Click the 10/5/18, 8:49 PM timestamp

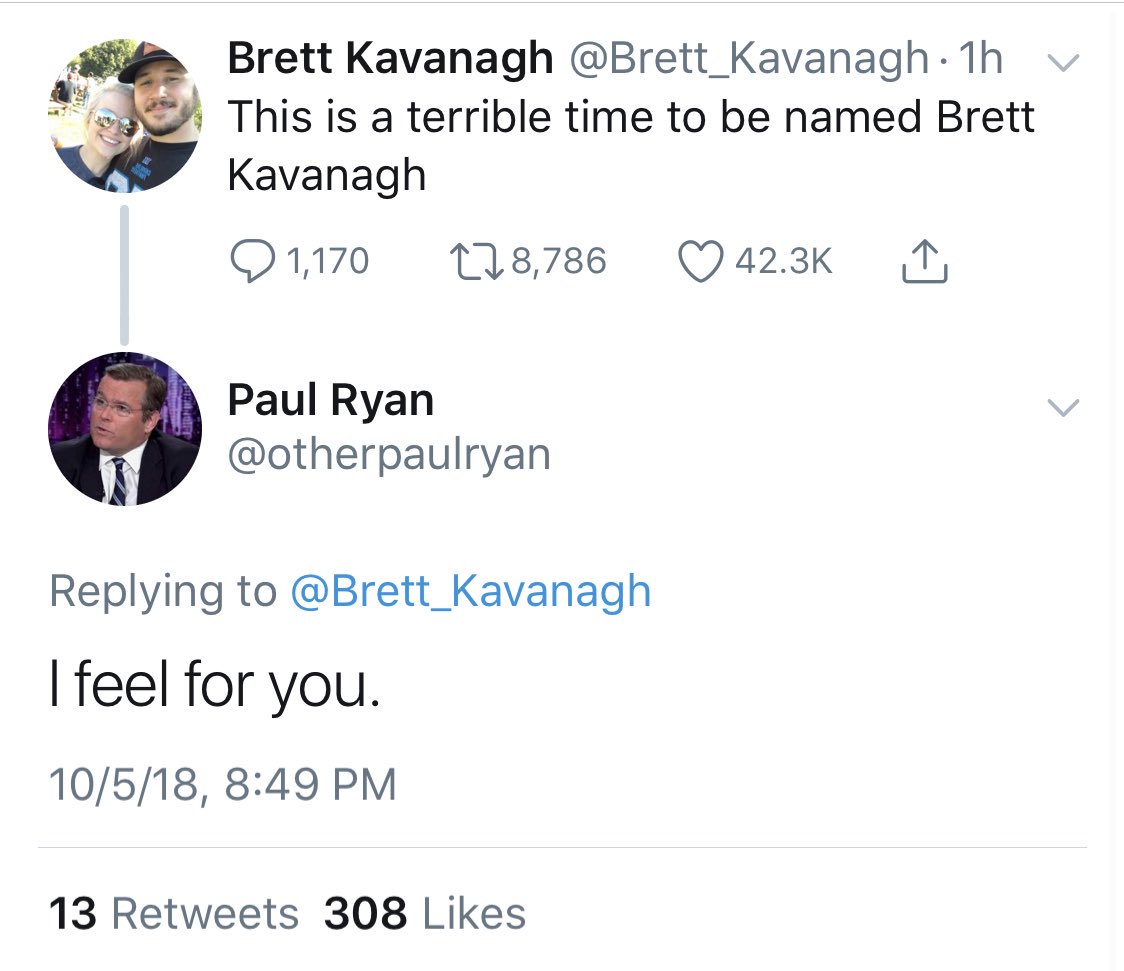[x=223, y=783]
